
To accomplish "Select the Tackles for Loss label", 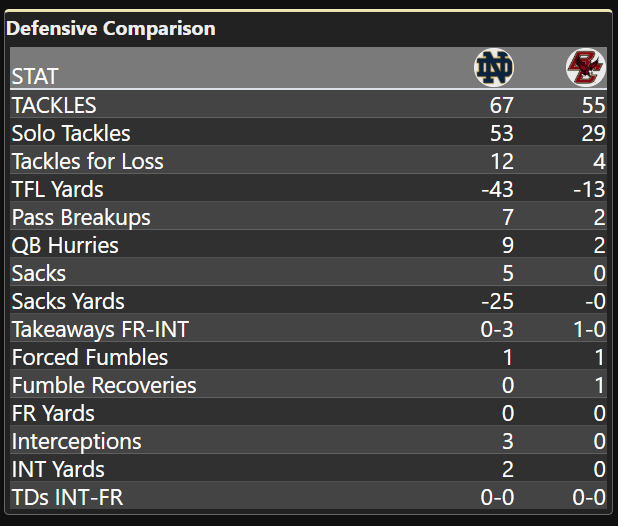I will point(87,161).
